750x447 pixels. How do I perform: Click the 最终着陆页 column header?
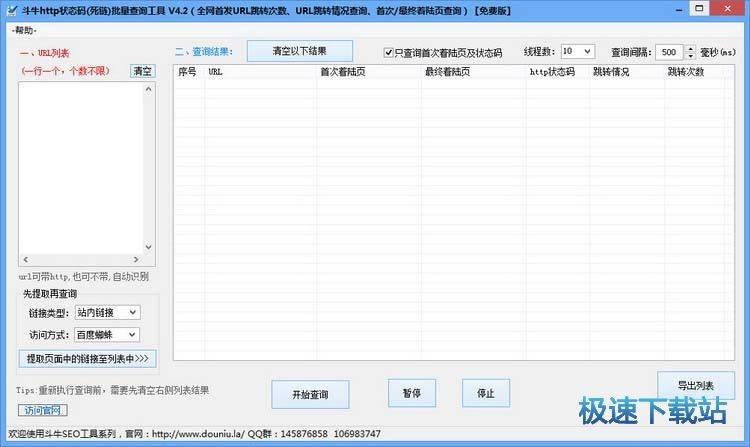[474, 72]
